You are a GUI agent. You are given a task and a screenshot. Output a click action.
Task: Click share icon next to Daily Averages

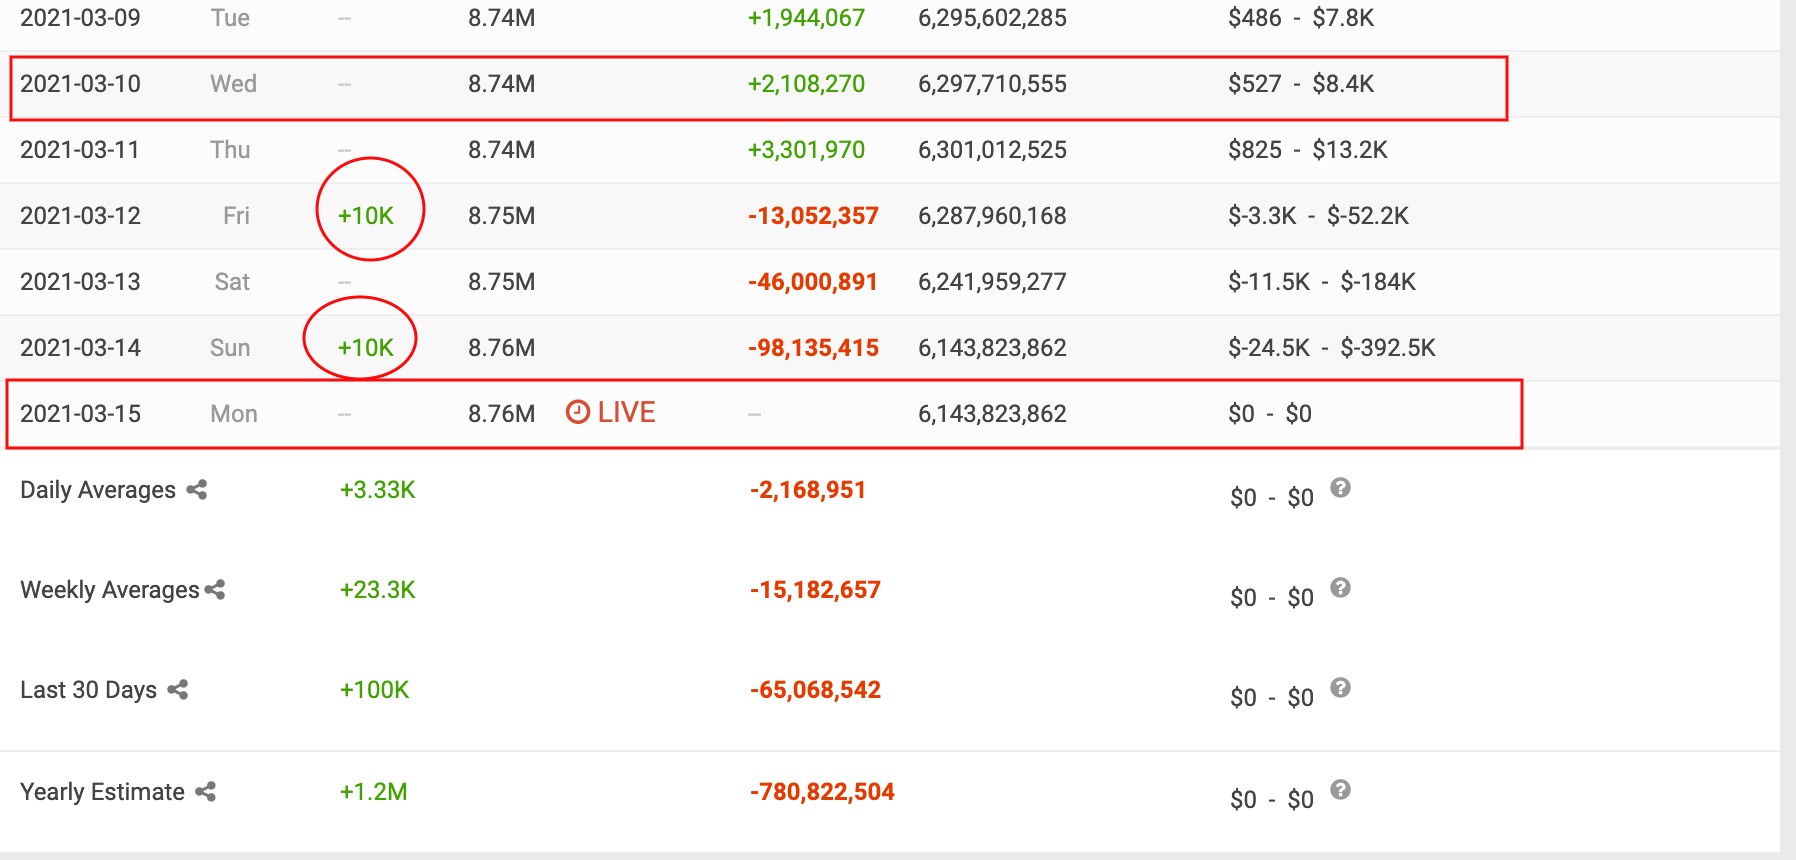pyautogui.click(x=197, y=490)
